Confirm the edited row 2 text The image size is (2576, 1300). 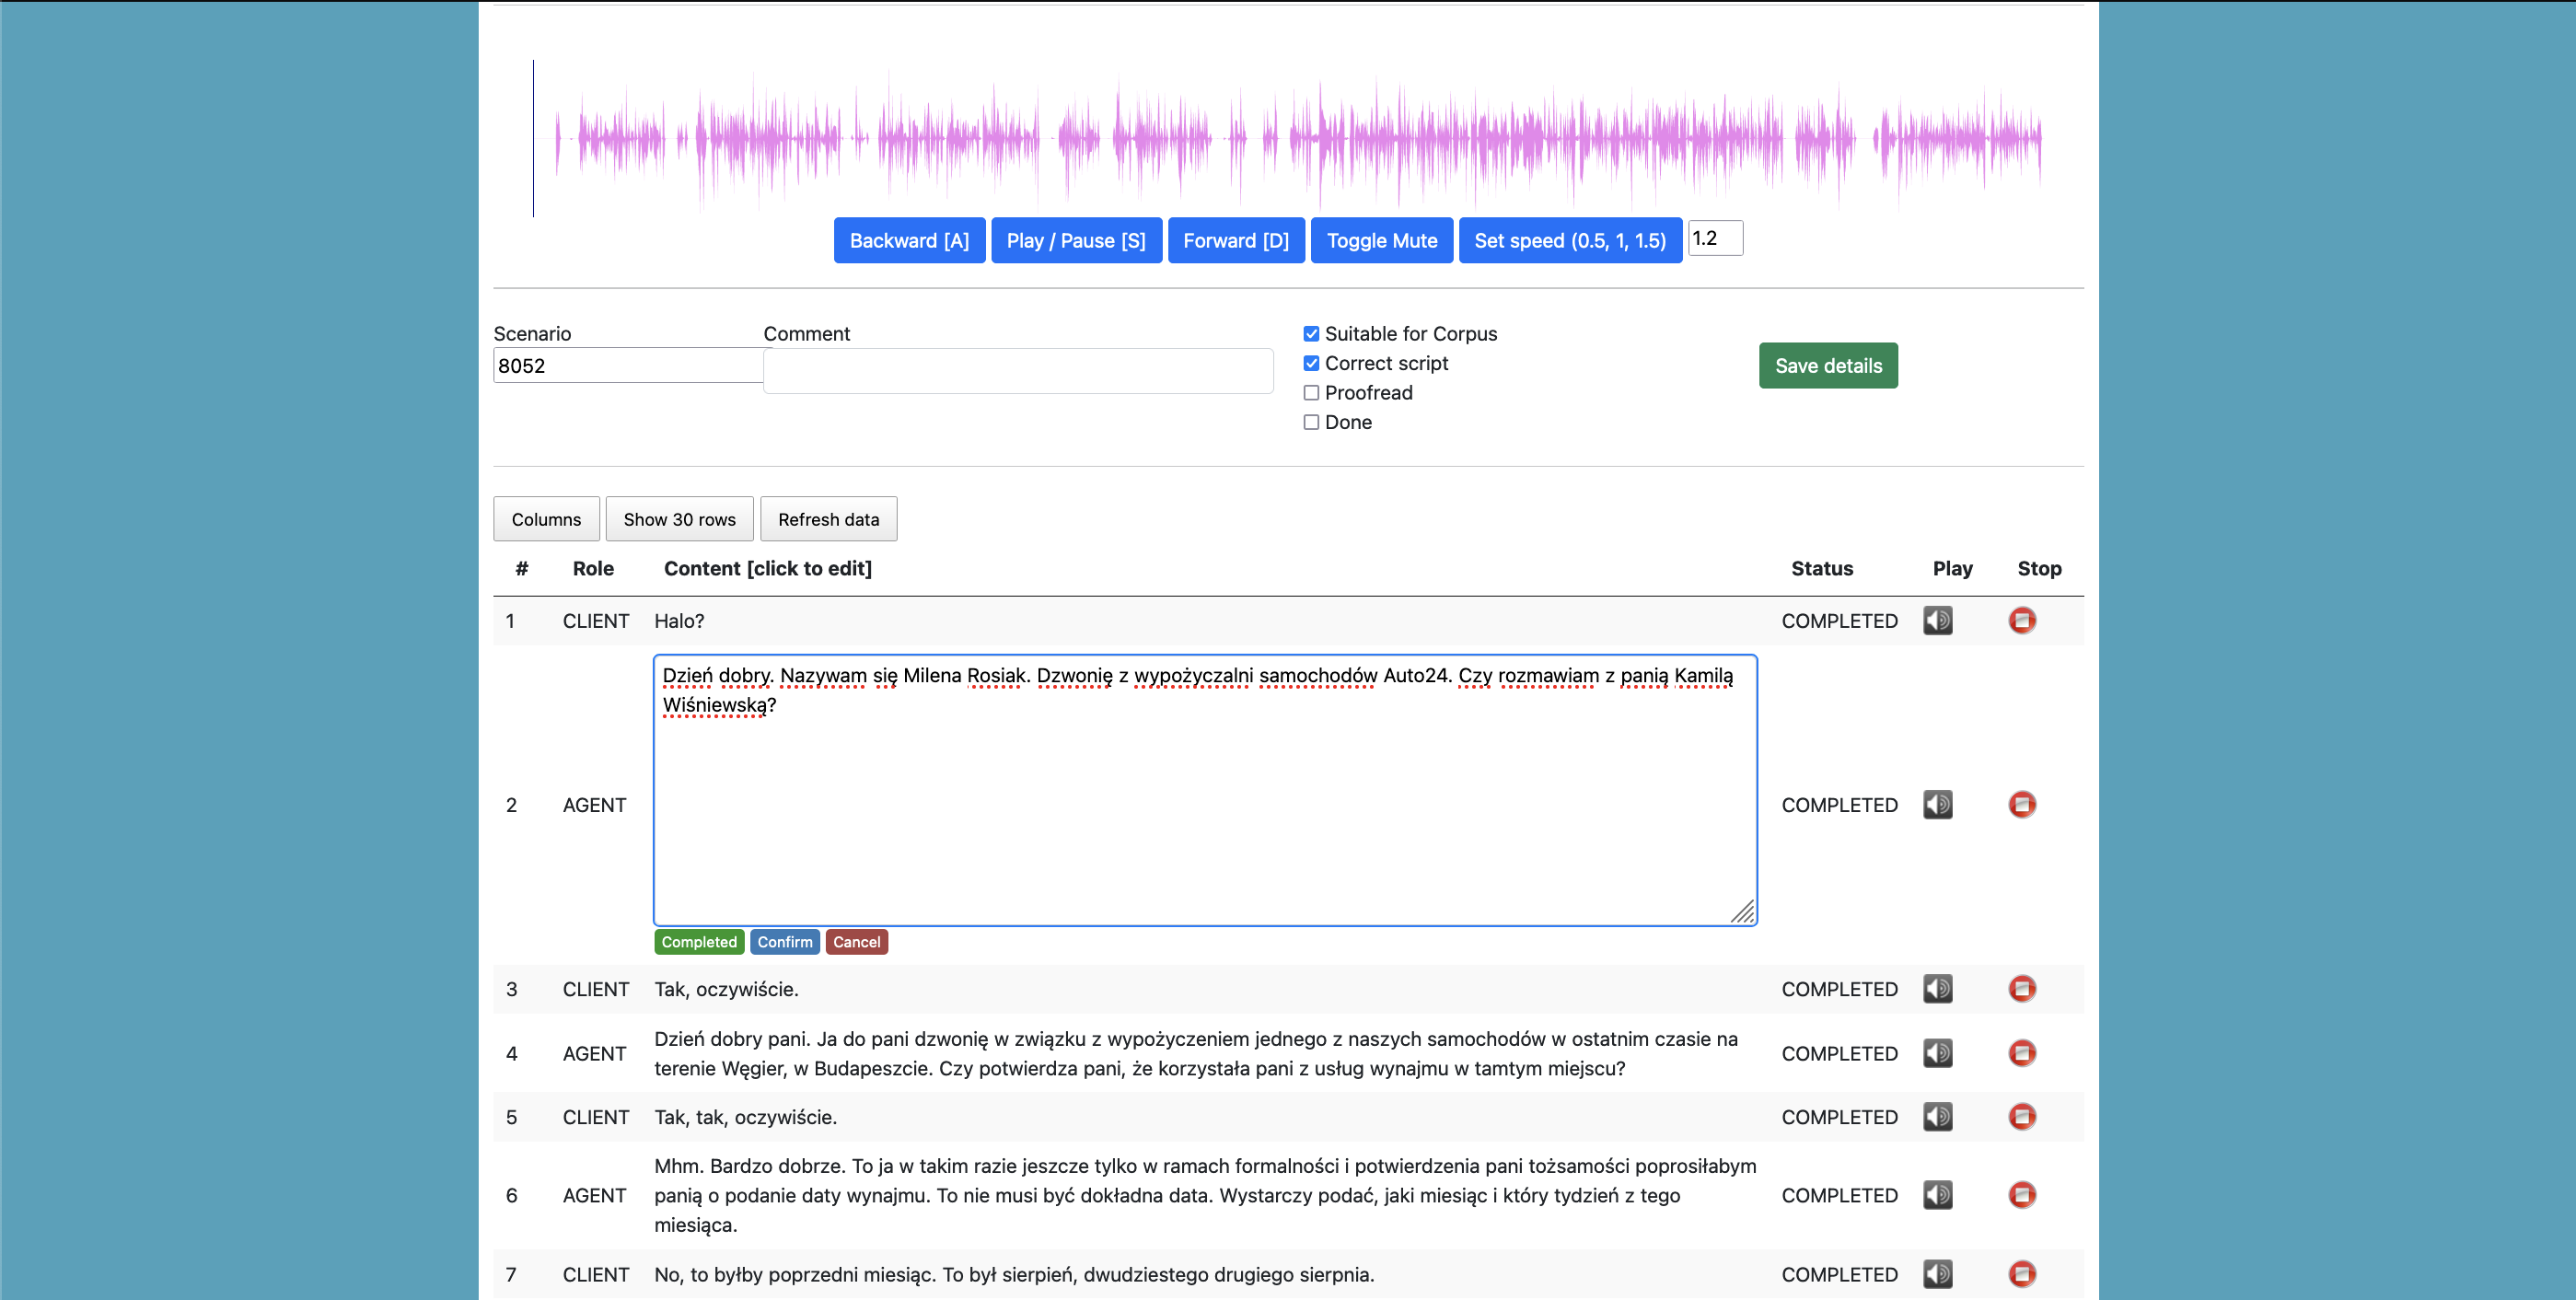coord(784,942)
